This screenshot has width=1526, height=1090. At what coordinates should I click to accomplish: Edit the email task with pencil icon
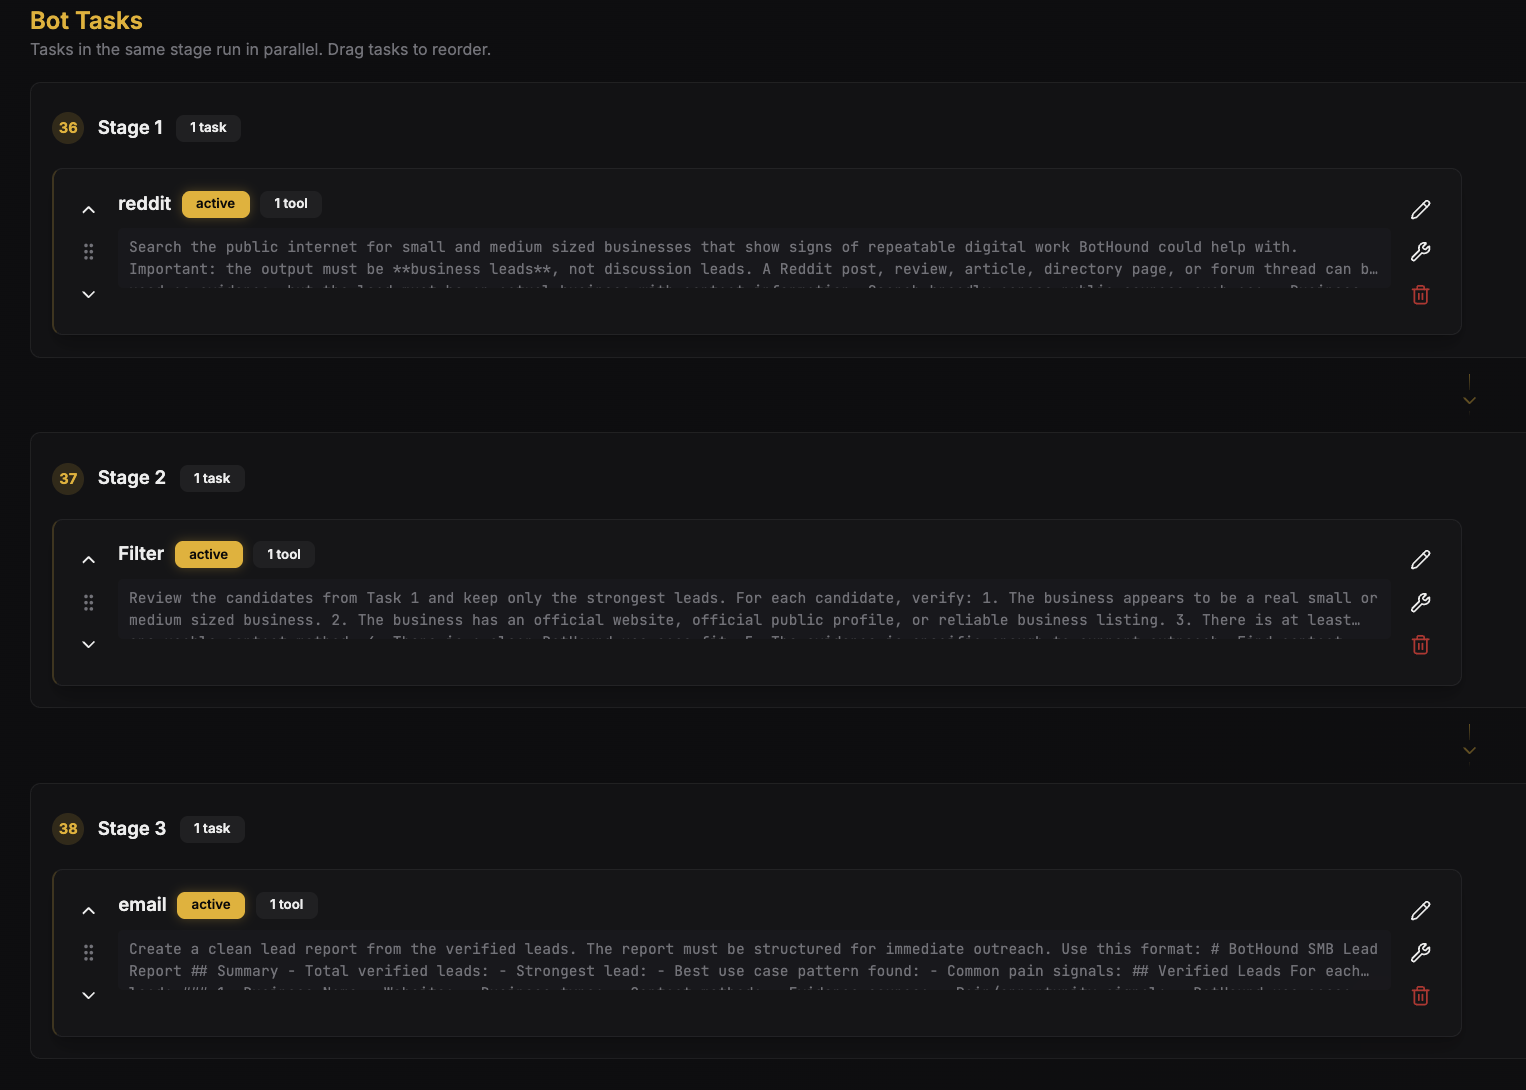[1420, 910]
